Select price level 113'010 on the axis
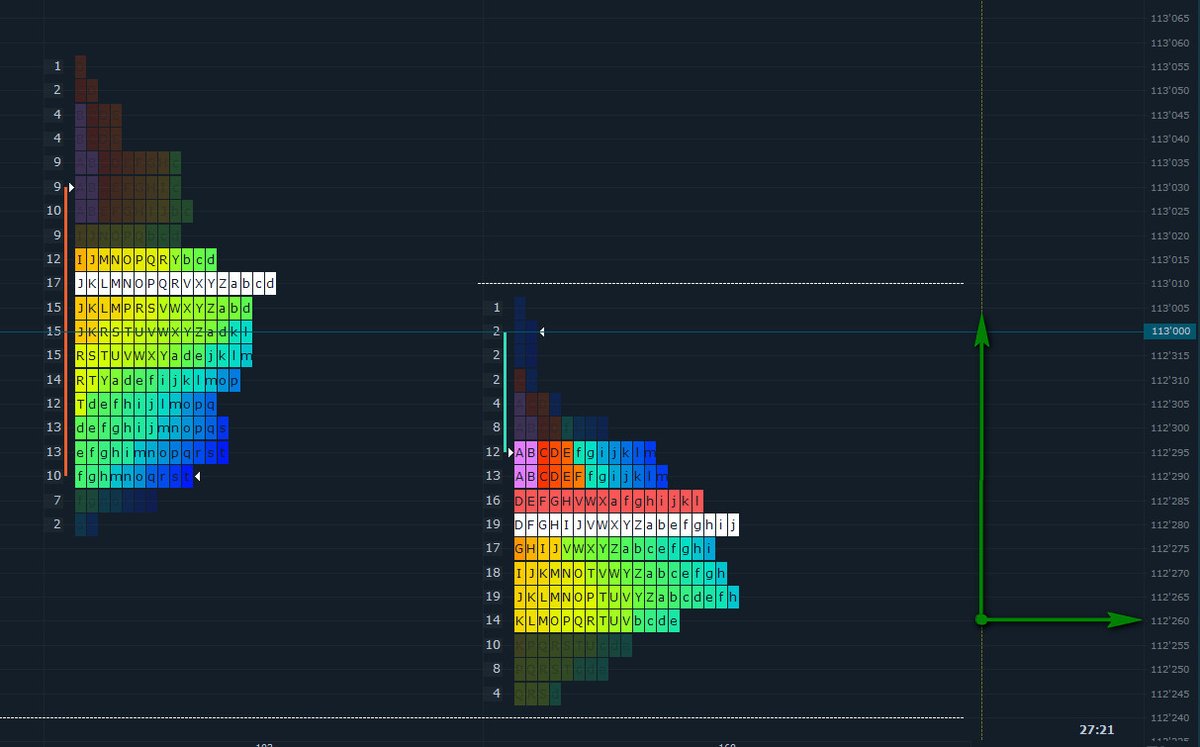Image resolution: width=1200 pixels, height=747 pixels. (1170, 284)
